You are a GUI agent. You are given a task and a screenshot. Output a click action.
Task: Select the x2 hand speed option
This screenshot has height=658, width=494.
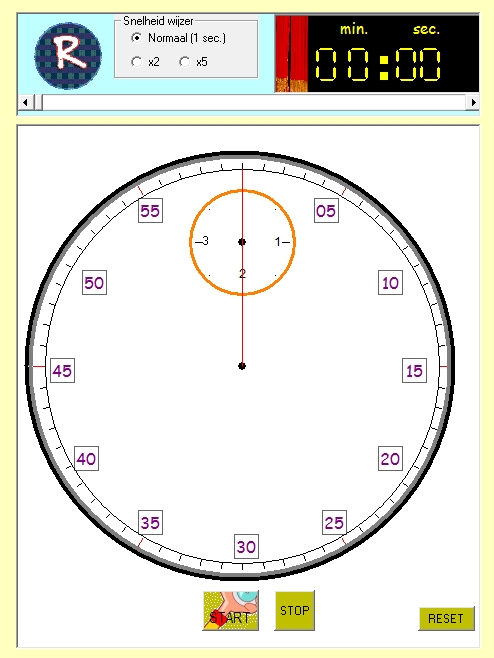click(x=145, y=62)
